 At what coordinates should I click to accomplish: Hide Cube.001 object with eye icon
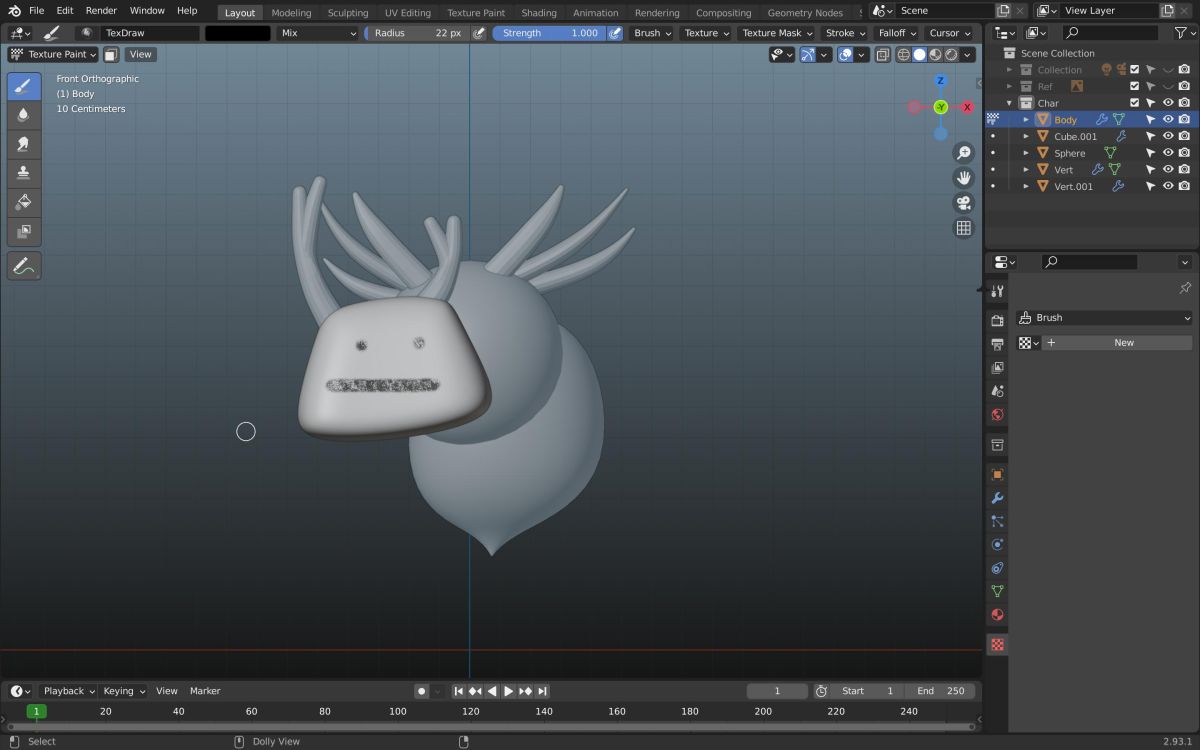1167,136
